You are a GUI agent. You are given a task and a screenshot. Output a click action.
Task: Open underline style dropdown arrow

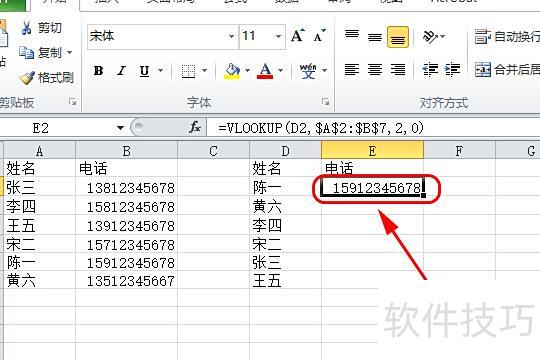click(x=160, y=71)
